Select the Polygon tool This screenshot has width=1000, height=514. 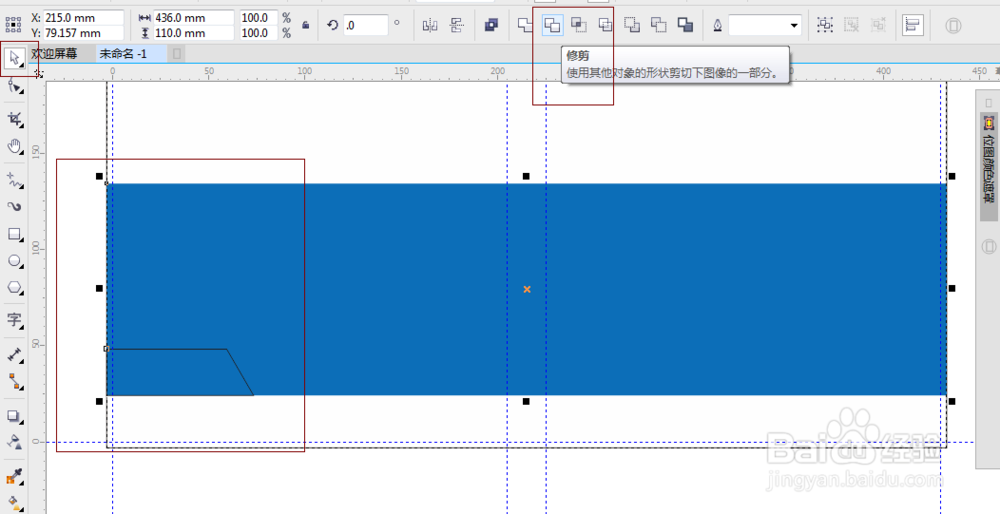pyautogui.click(x=14, y=288)
